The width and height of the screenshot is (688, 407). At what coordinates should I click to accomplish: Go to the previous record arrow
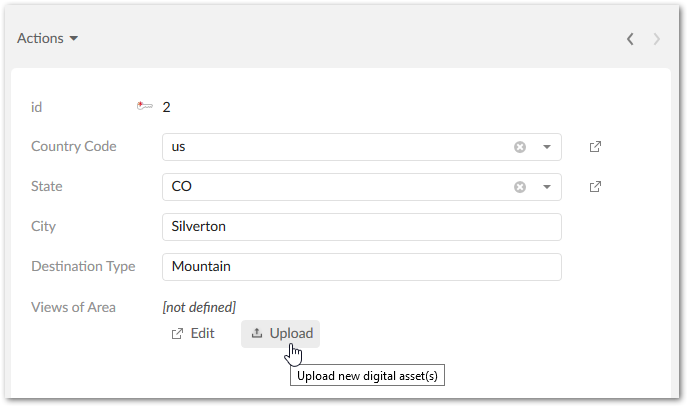tap(630, 39)
